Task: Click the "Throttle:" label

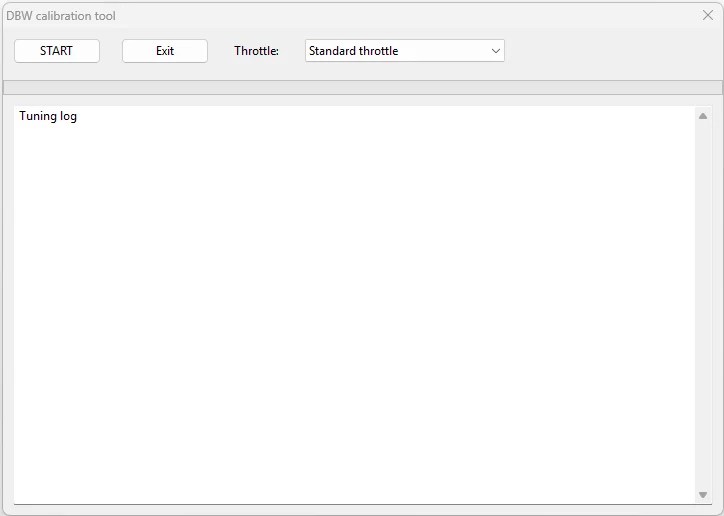Action: pos(256,51)
